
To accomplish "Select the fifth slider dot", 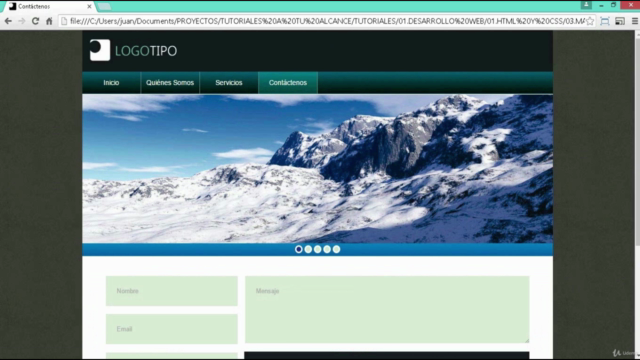I will click(x=336, y=249).
